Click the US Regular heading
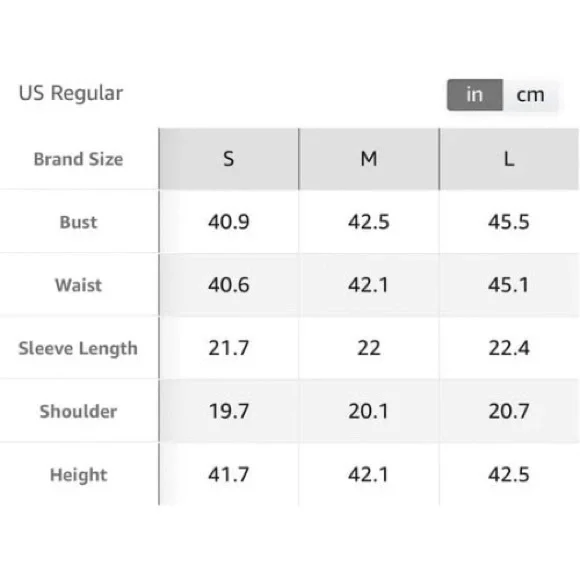 coord(71,93)
